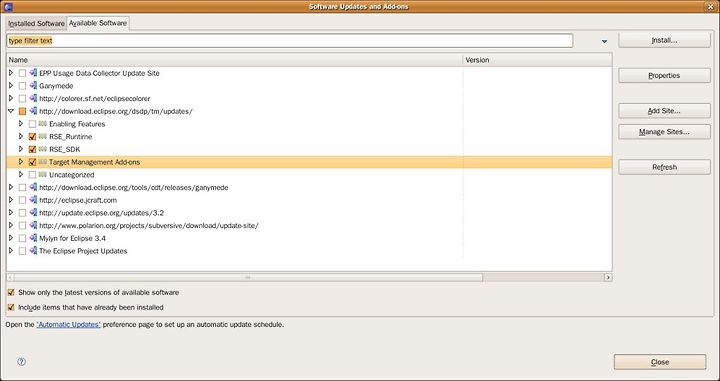Toggle Include items already installed option
Image resolution: width=720 pixels, height=381 pixels.
[x=11, y=307]
